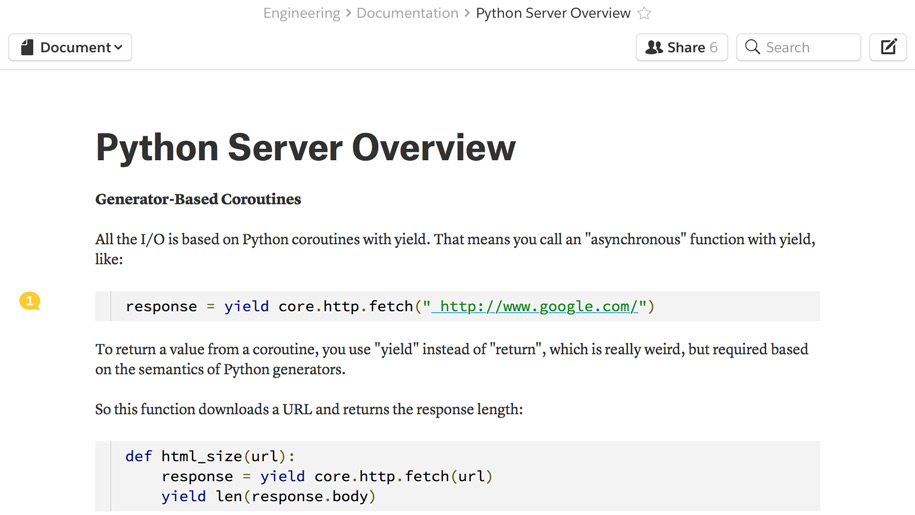The width and height of the screenshot is (915, 515).
Task: Click the shared-user count 6
Action: click(714, 47)
